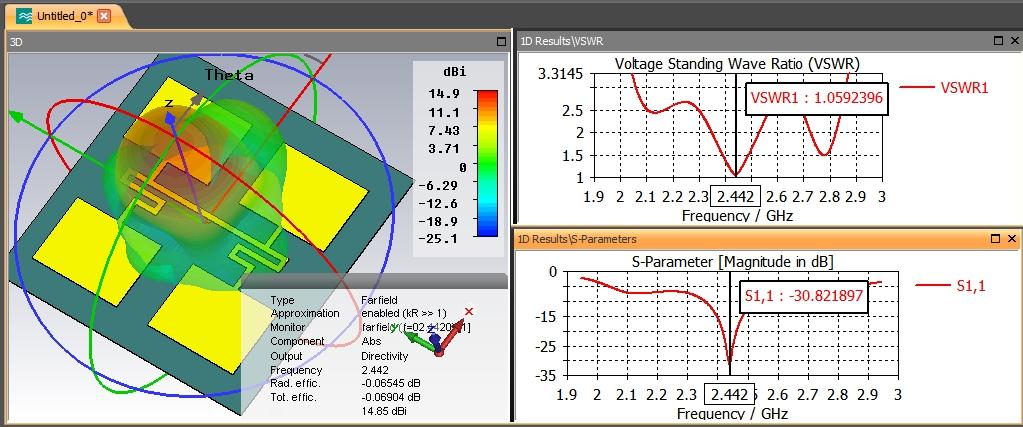Select the S1,1 legend entry
Screen dimensions: 1023x427
(x=951, y=285)
